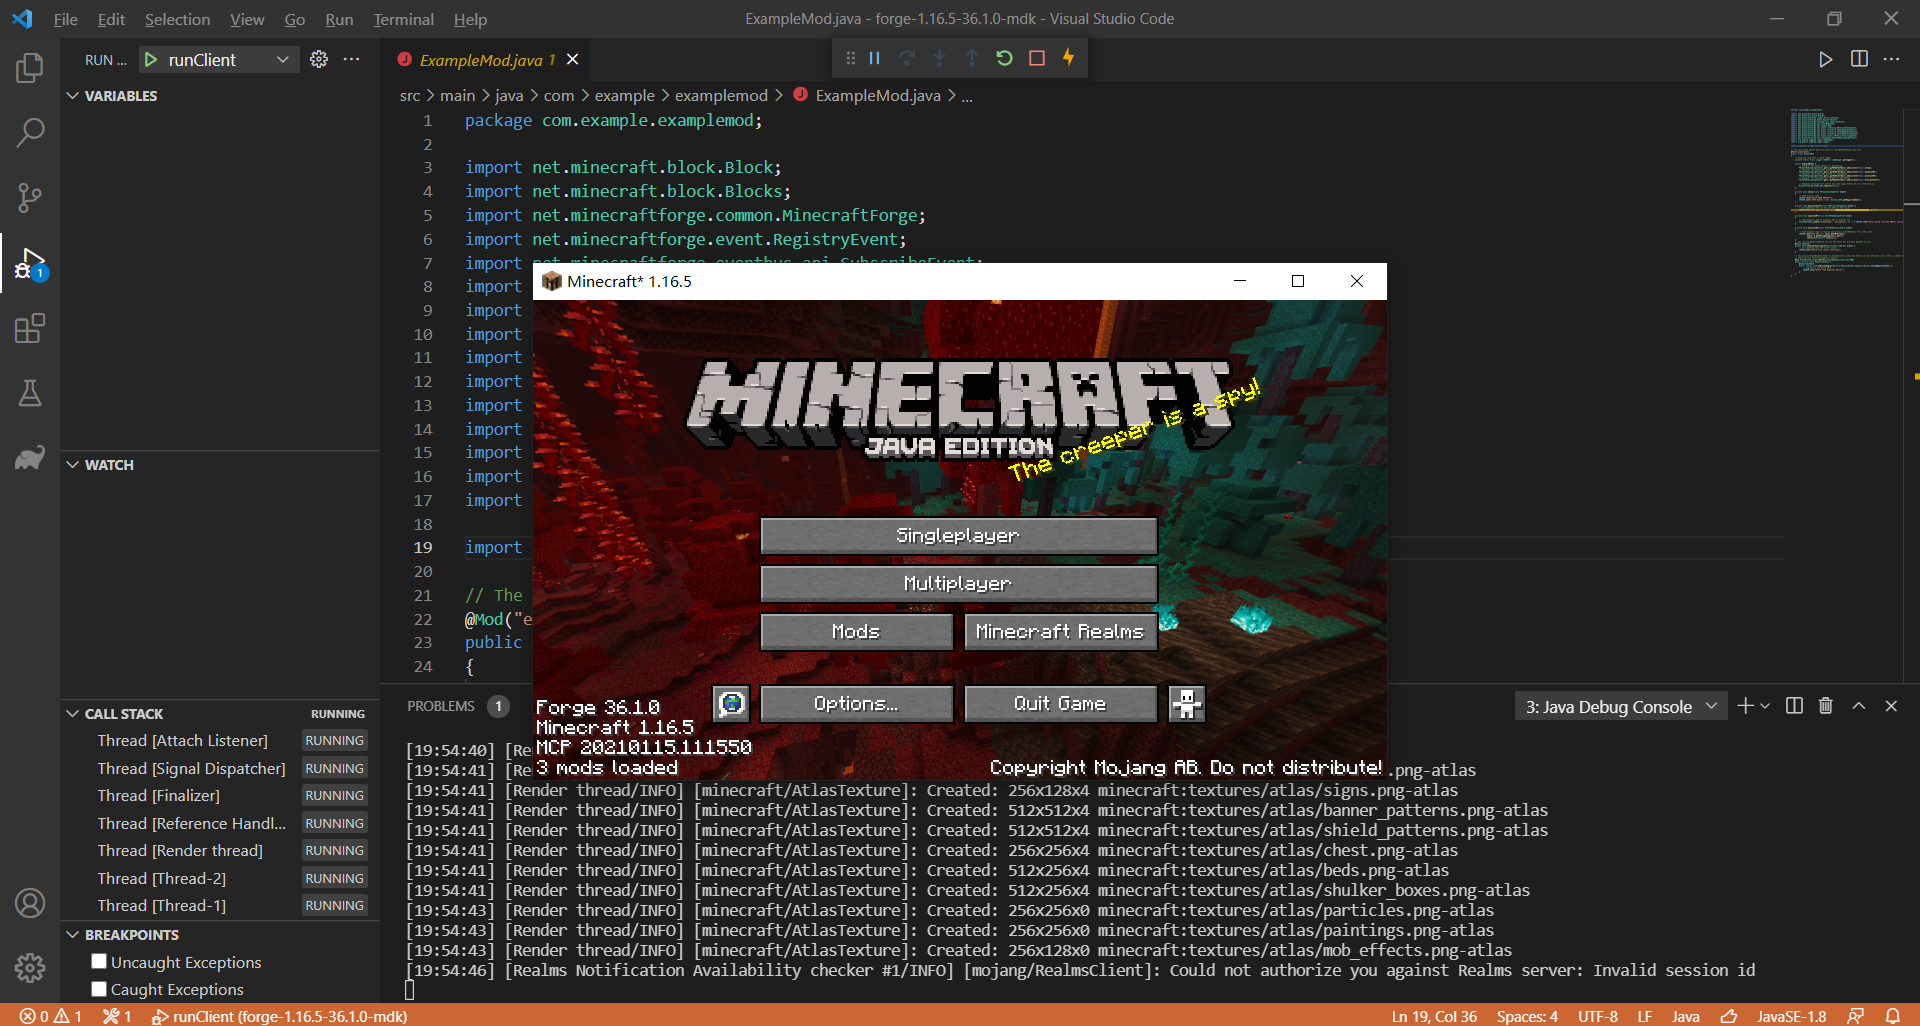Click Singleplayer in the Minecraft menu

(x=957, y=535)
